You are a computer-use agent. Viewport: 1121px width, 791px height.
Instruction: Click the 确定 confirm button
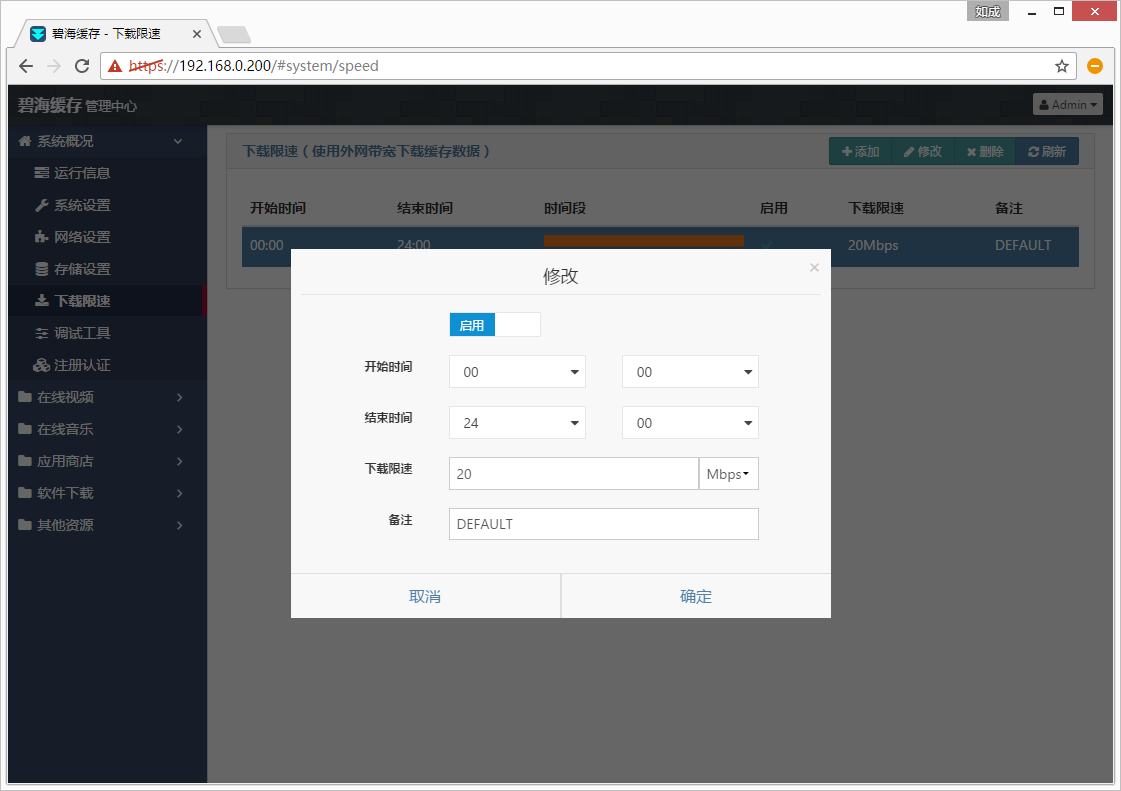coord(696,596)
